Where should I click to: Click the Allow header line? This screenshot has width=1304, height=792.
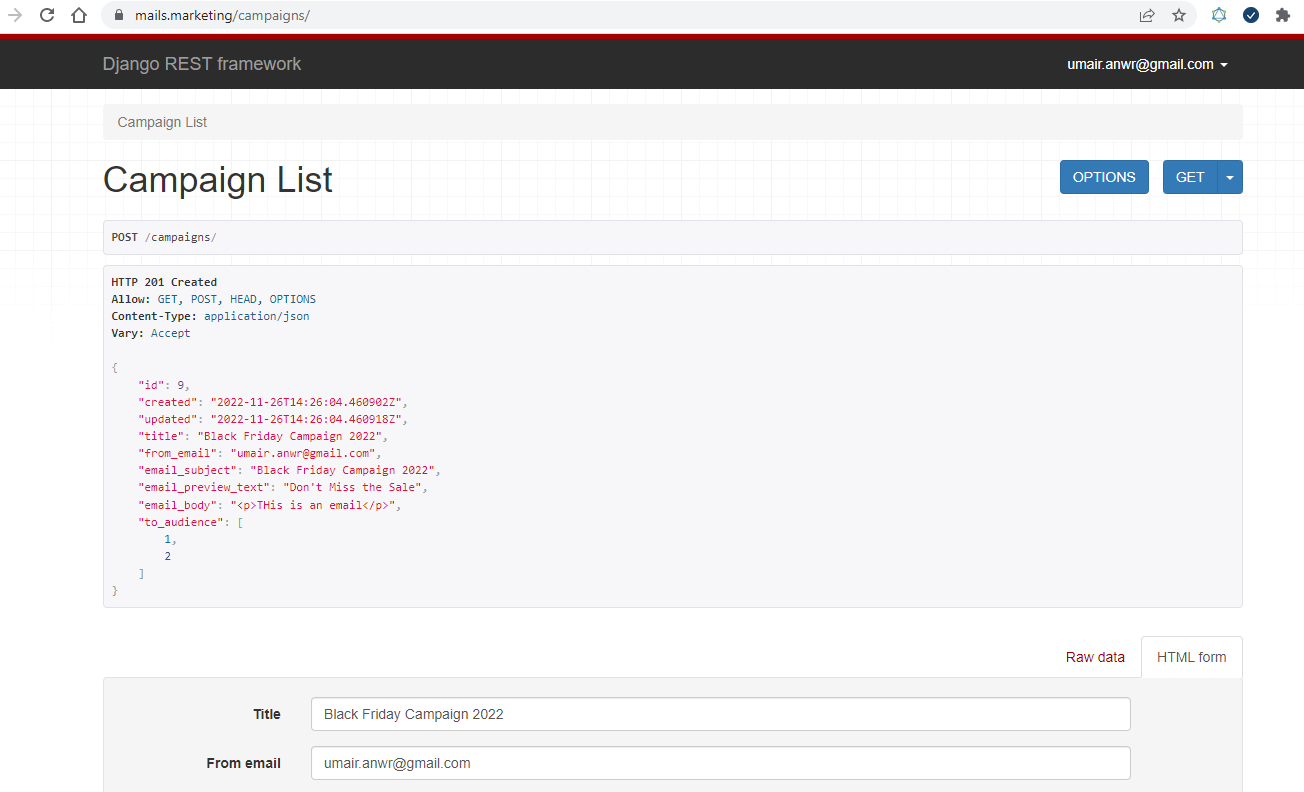pos(214,299)
